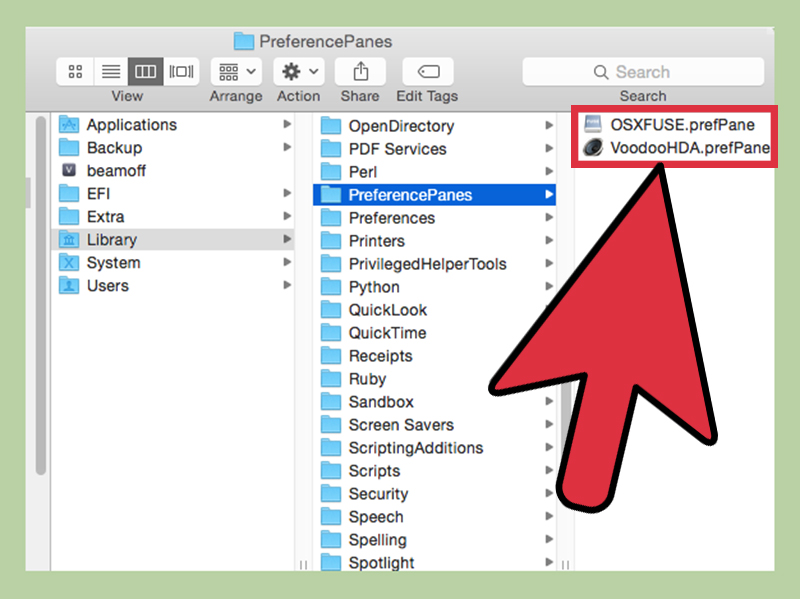This screenshot has width=800, height=599.
Task: Open the Speech folder
Action: click(x=435, y=516)
